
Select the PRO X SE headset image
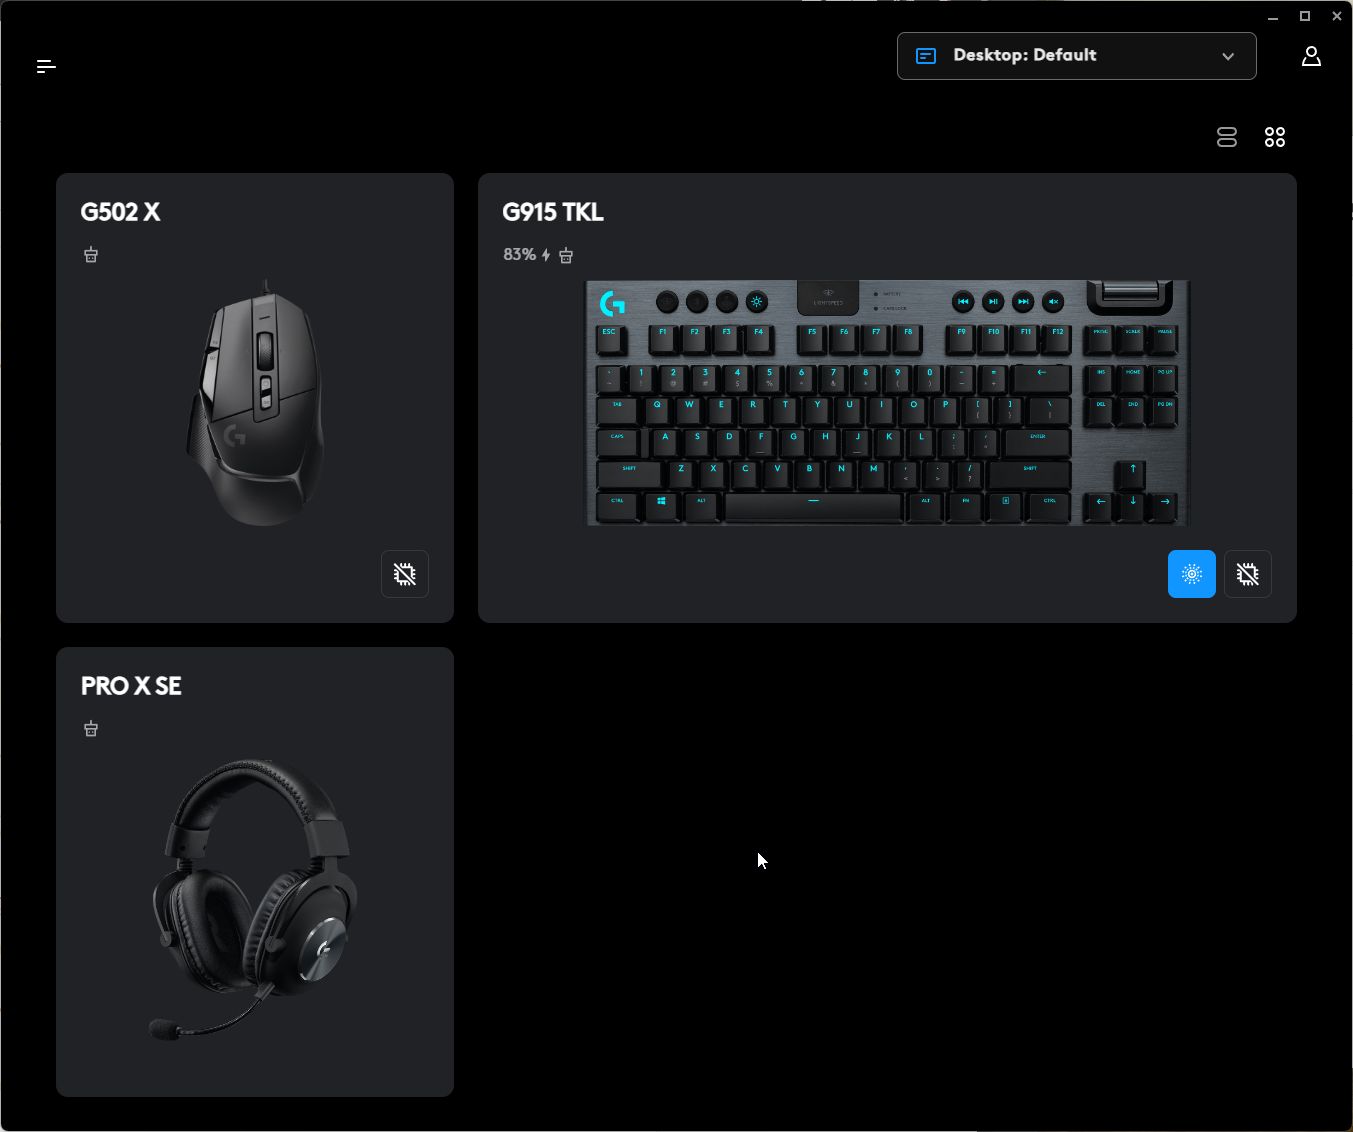254,898
